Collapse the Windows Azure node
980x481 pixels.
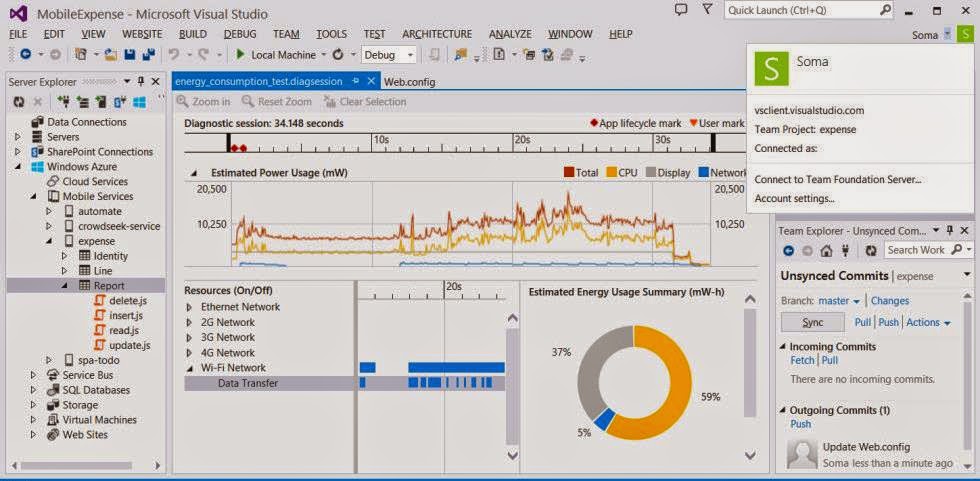pos(18,167)
